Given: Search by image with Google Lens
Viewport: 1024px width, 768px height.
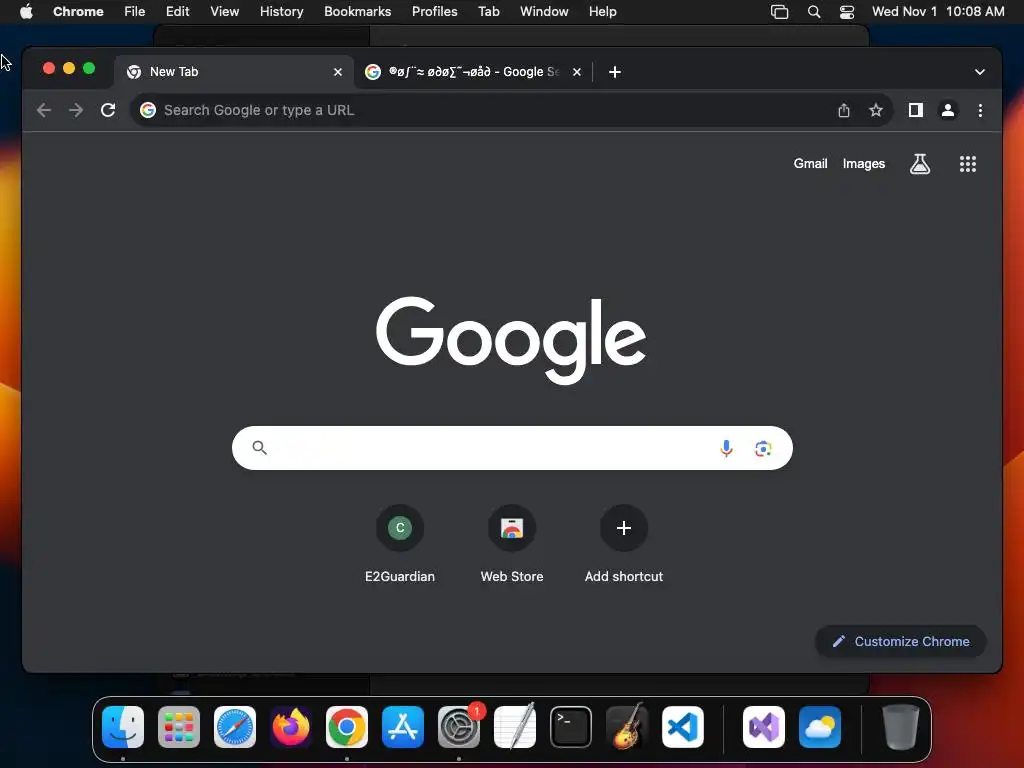Looking at the screenshot, I should [x=763, y=449].
